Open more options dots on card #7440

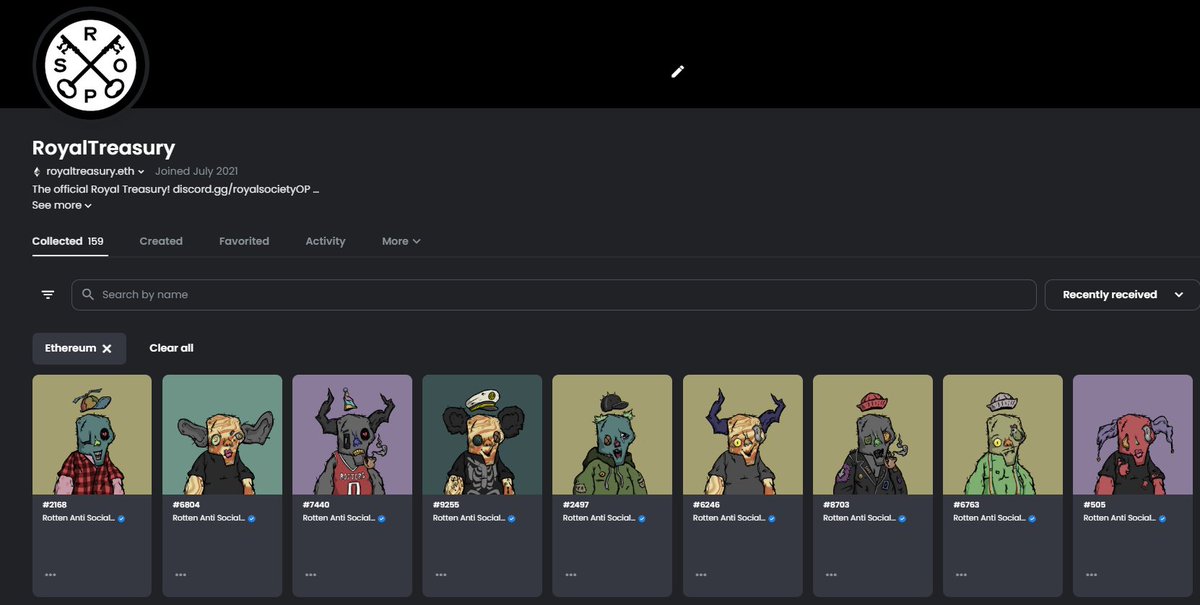point(310,575)
